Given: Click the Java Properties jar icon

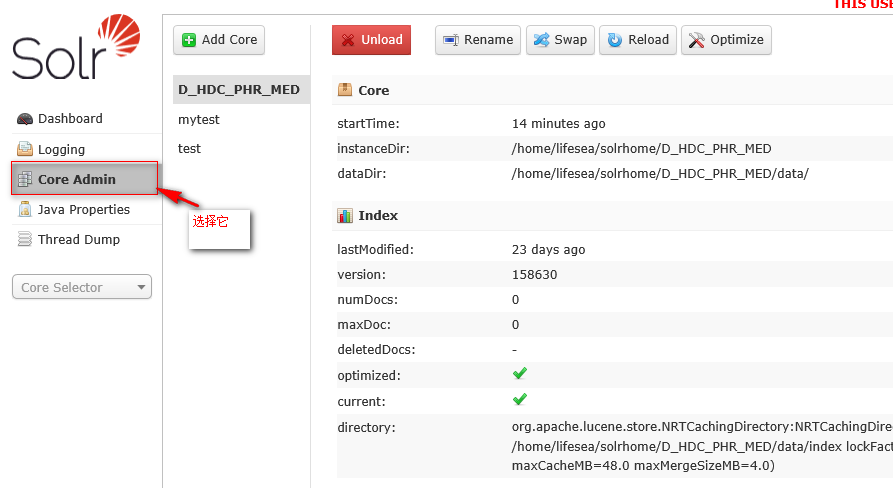Looking at the screenshot, I should pyautogui.click(x=24, y=210).
